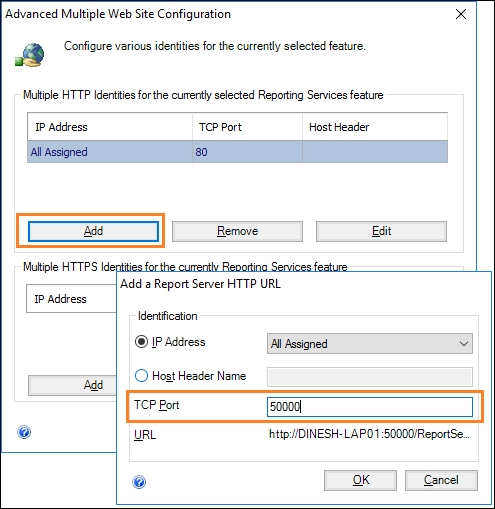Click OK in Add Report Server URL

pos(360,480)
